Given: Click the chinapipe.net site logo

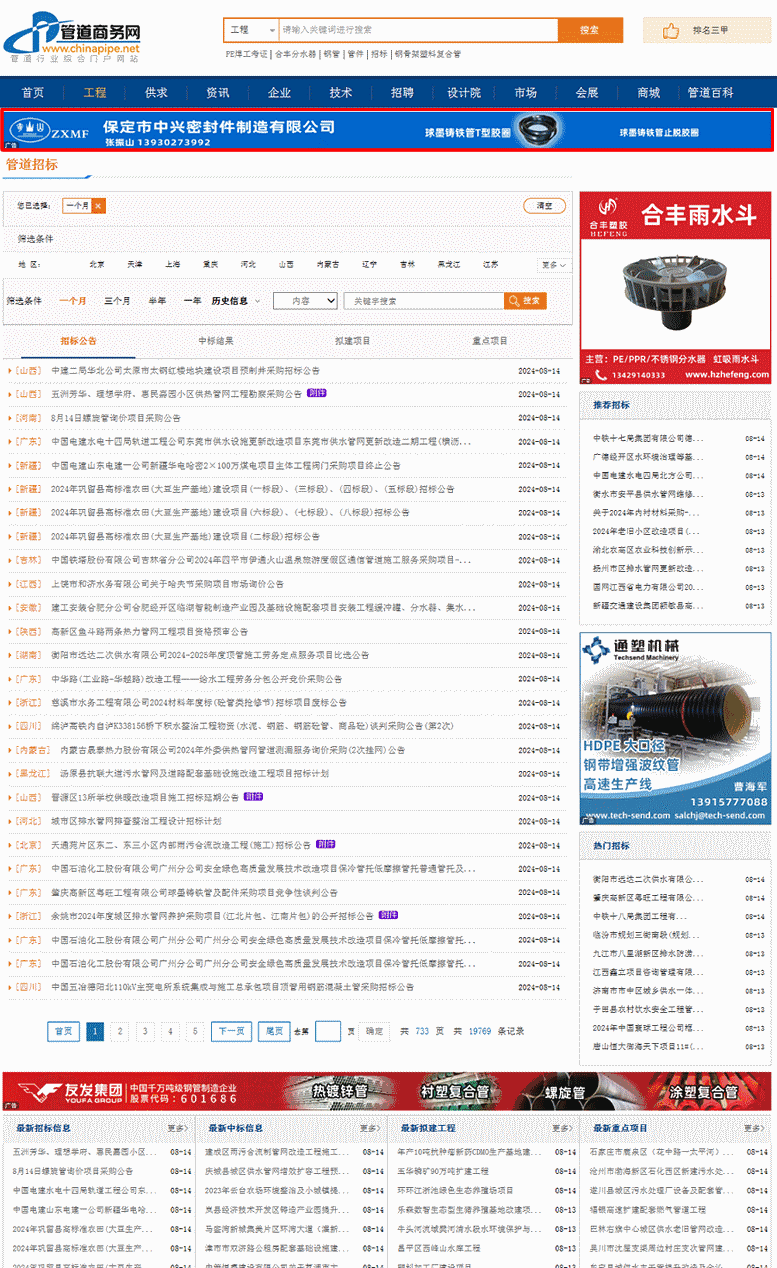Looking at the screenshot, I should 72,36.
